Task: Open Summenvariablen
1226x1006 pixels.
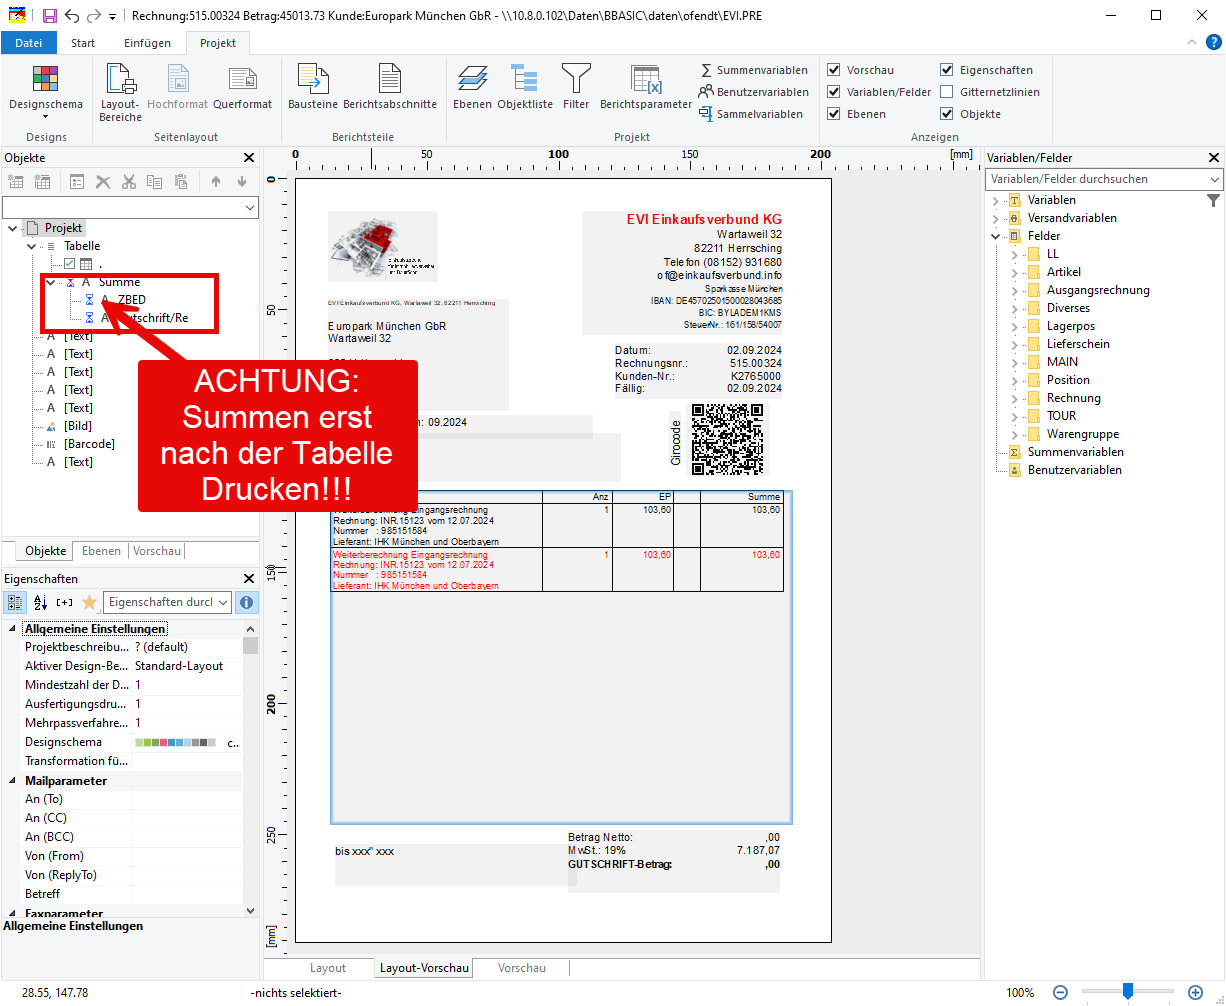Action: pos(754,70)
